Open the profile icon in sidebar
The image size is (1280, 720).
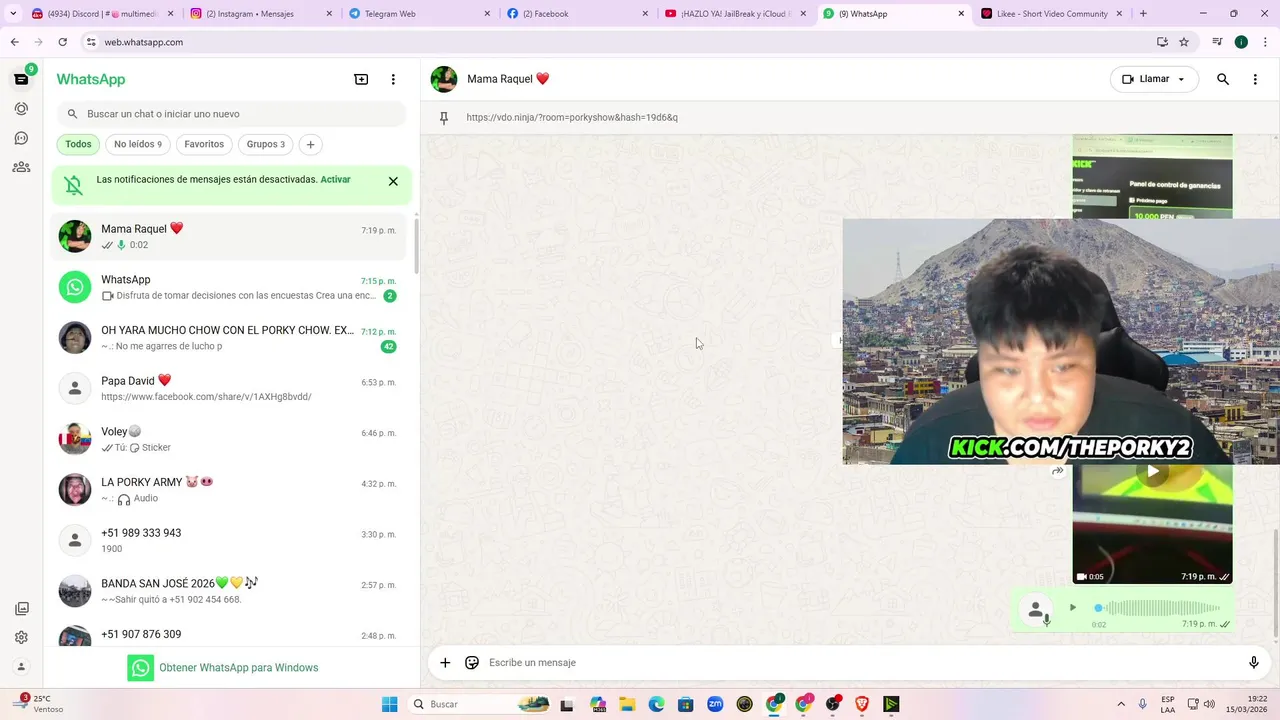click(21, 667)
